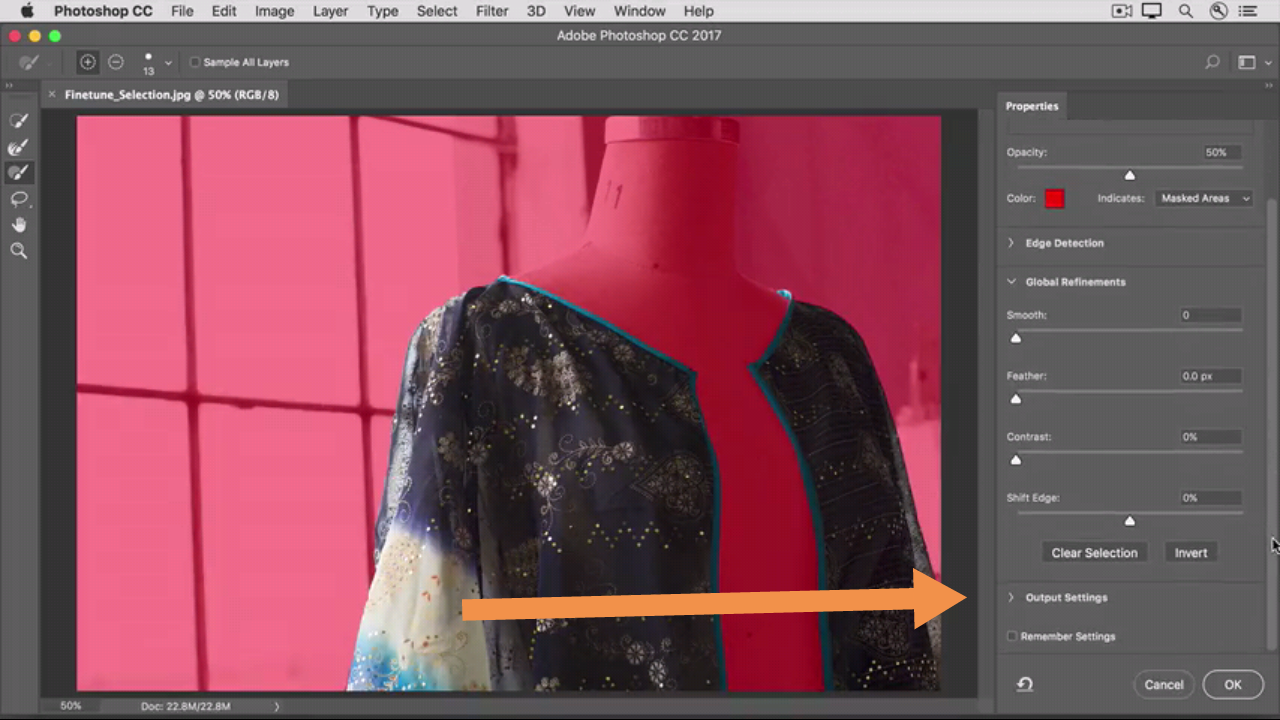Select the Quick Selection tool
This screenshot has width=1280, height=720.
point(18,121)
